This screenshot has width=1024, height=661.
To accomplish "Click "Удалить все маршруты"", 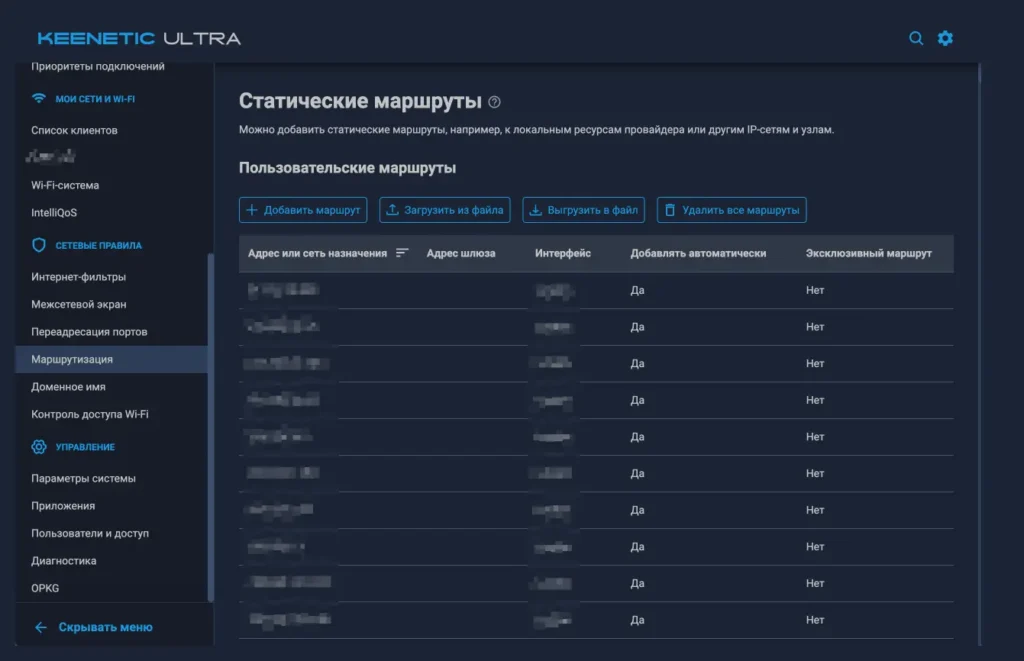I will 731,210.
